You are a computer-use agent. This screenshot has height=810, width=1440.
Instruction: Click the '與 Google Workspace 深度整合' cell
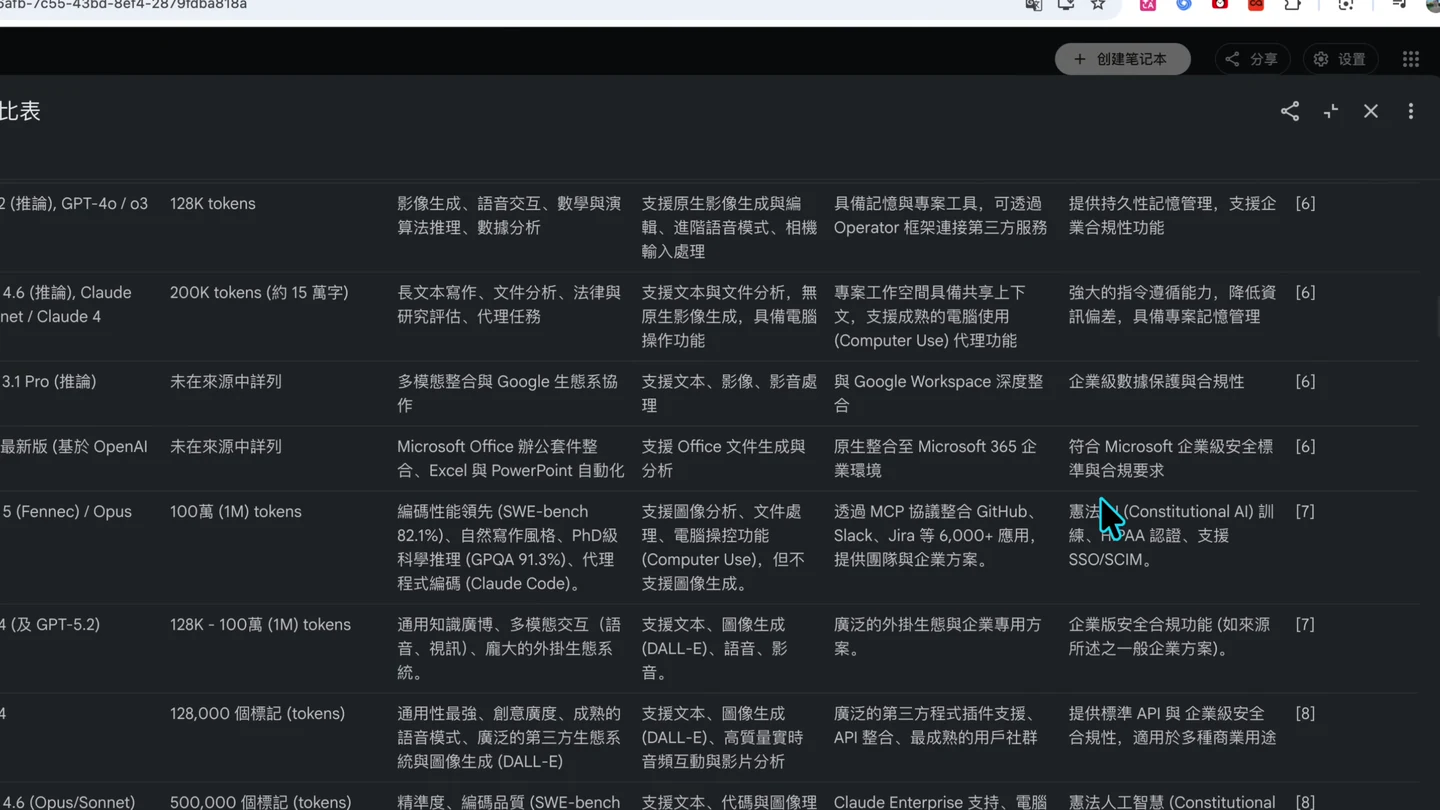tap(938, 393)
